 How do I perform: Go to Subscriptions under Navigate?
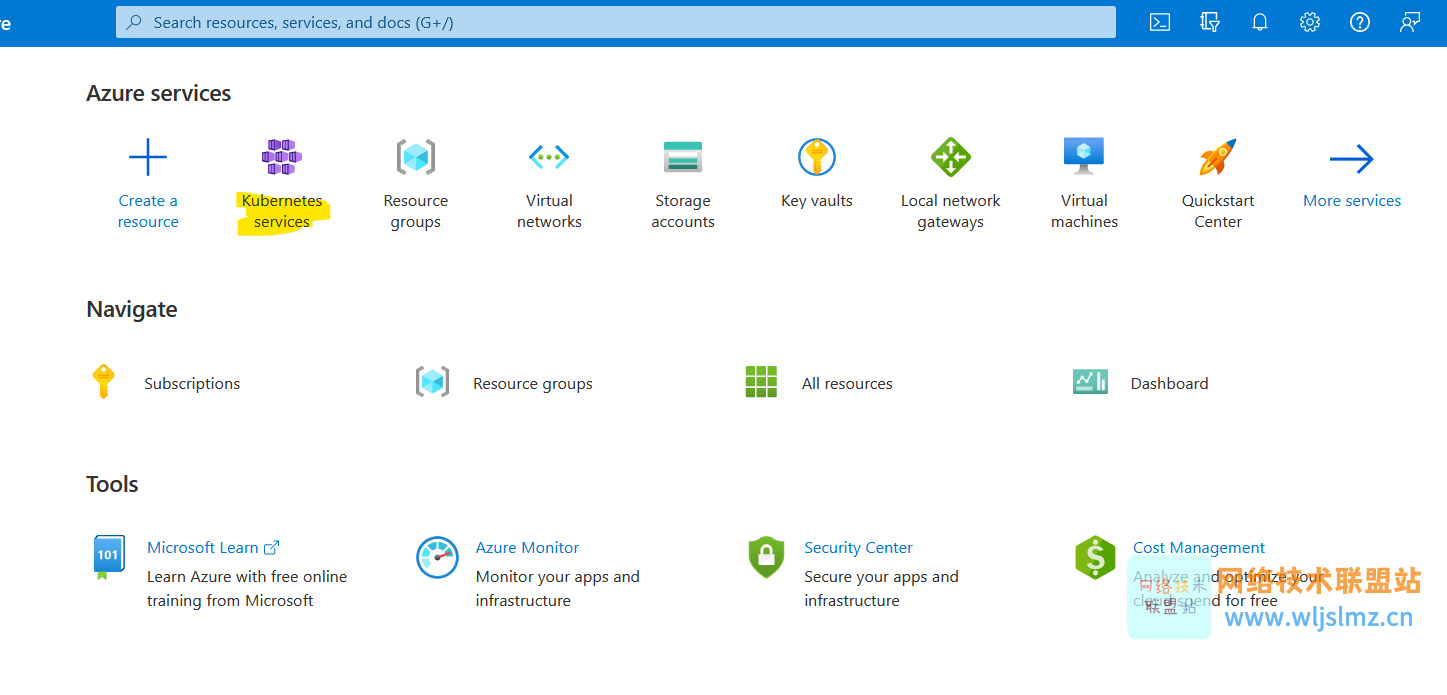point(192,384)
